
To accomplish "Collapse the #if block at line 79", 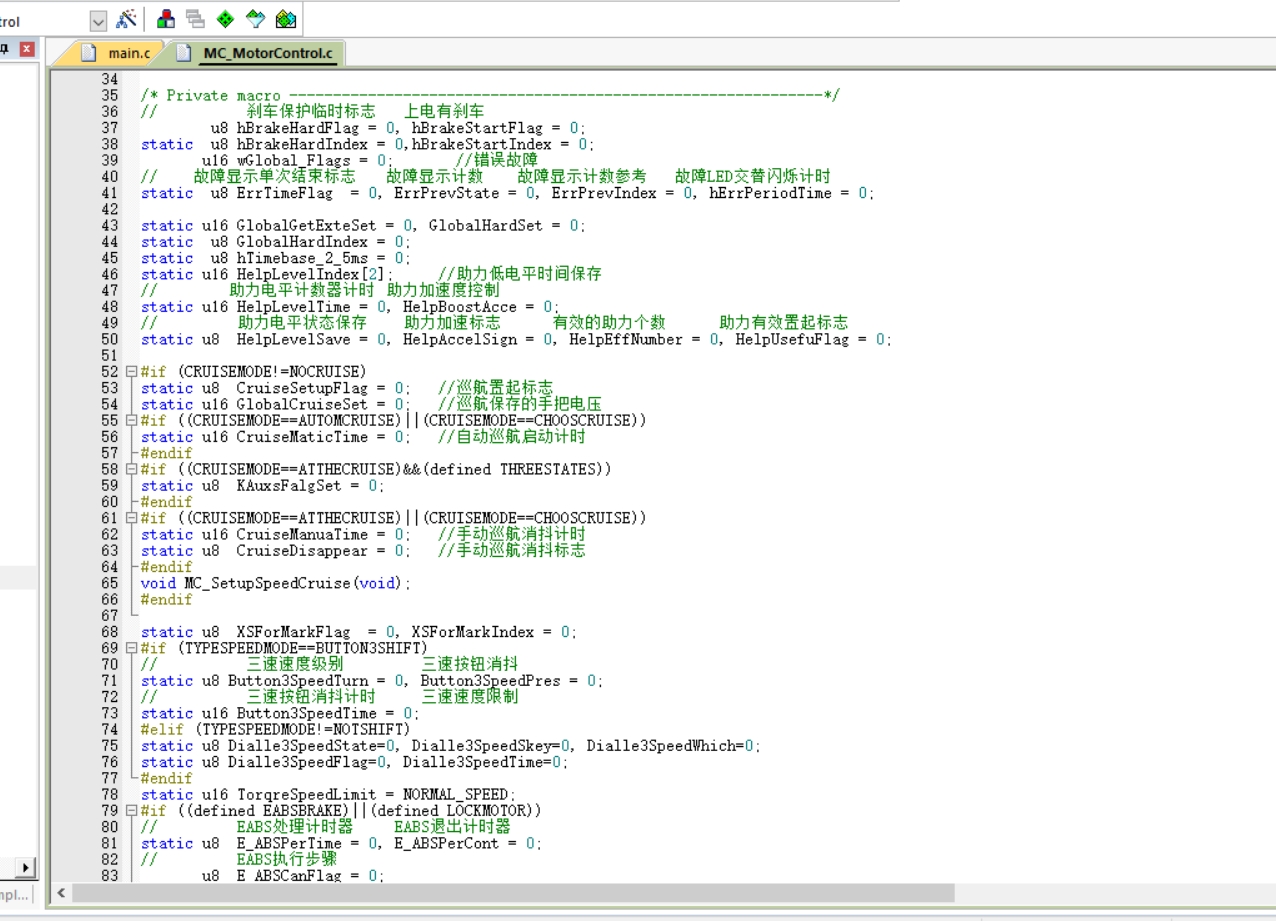I will pyautogui.click(x=131, y=810).
